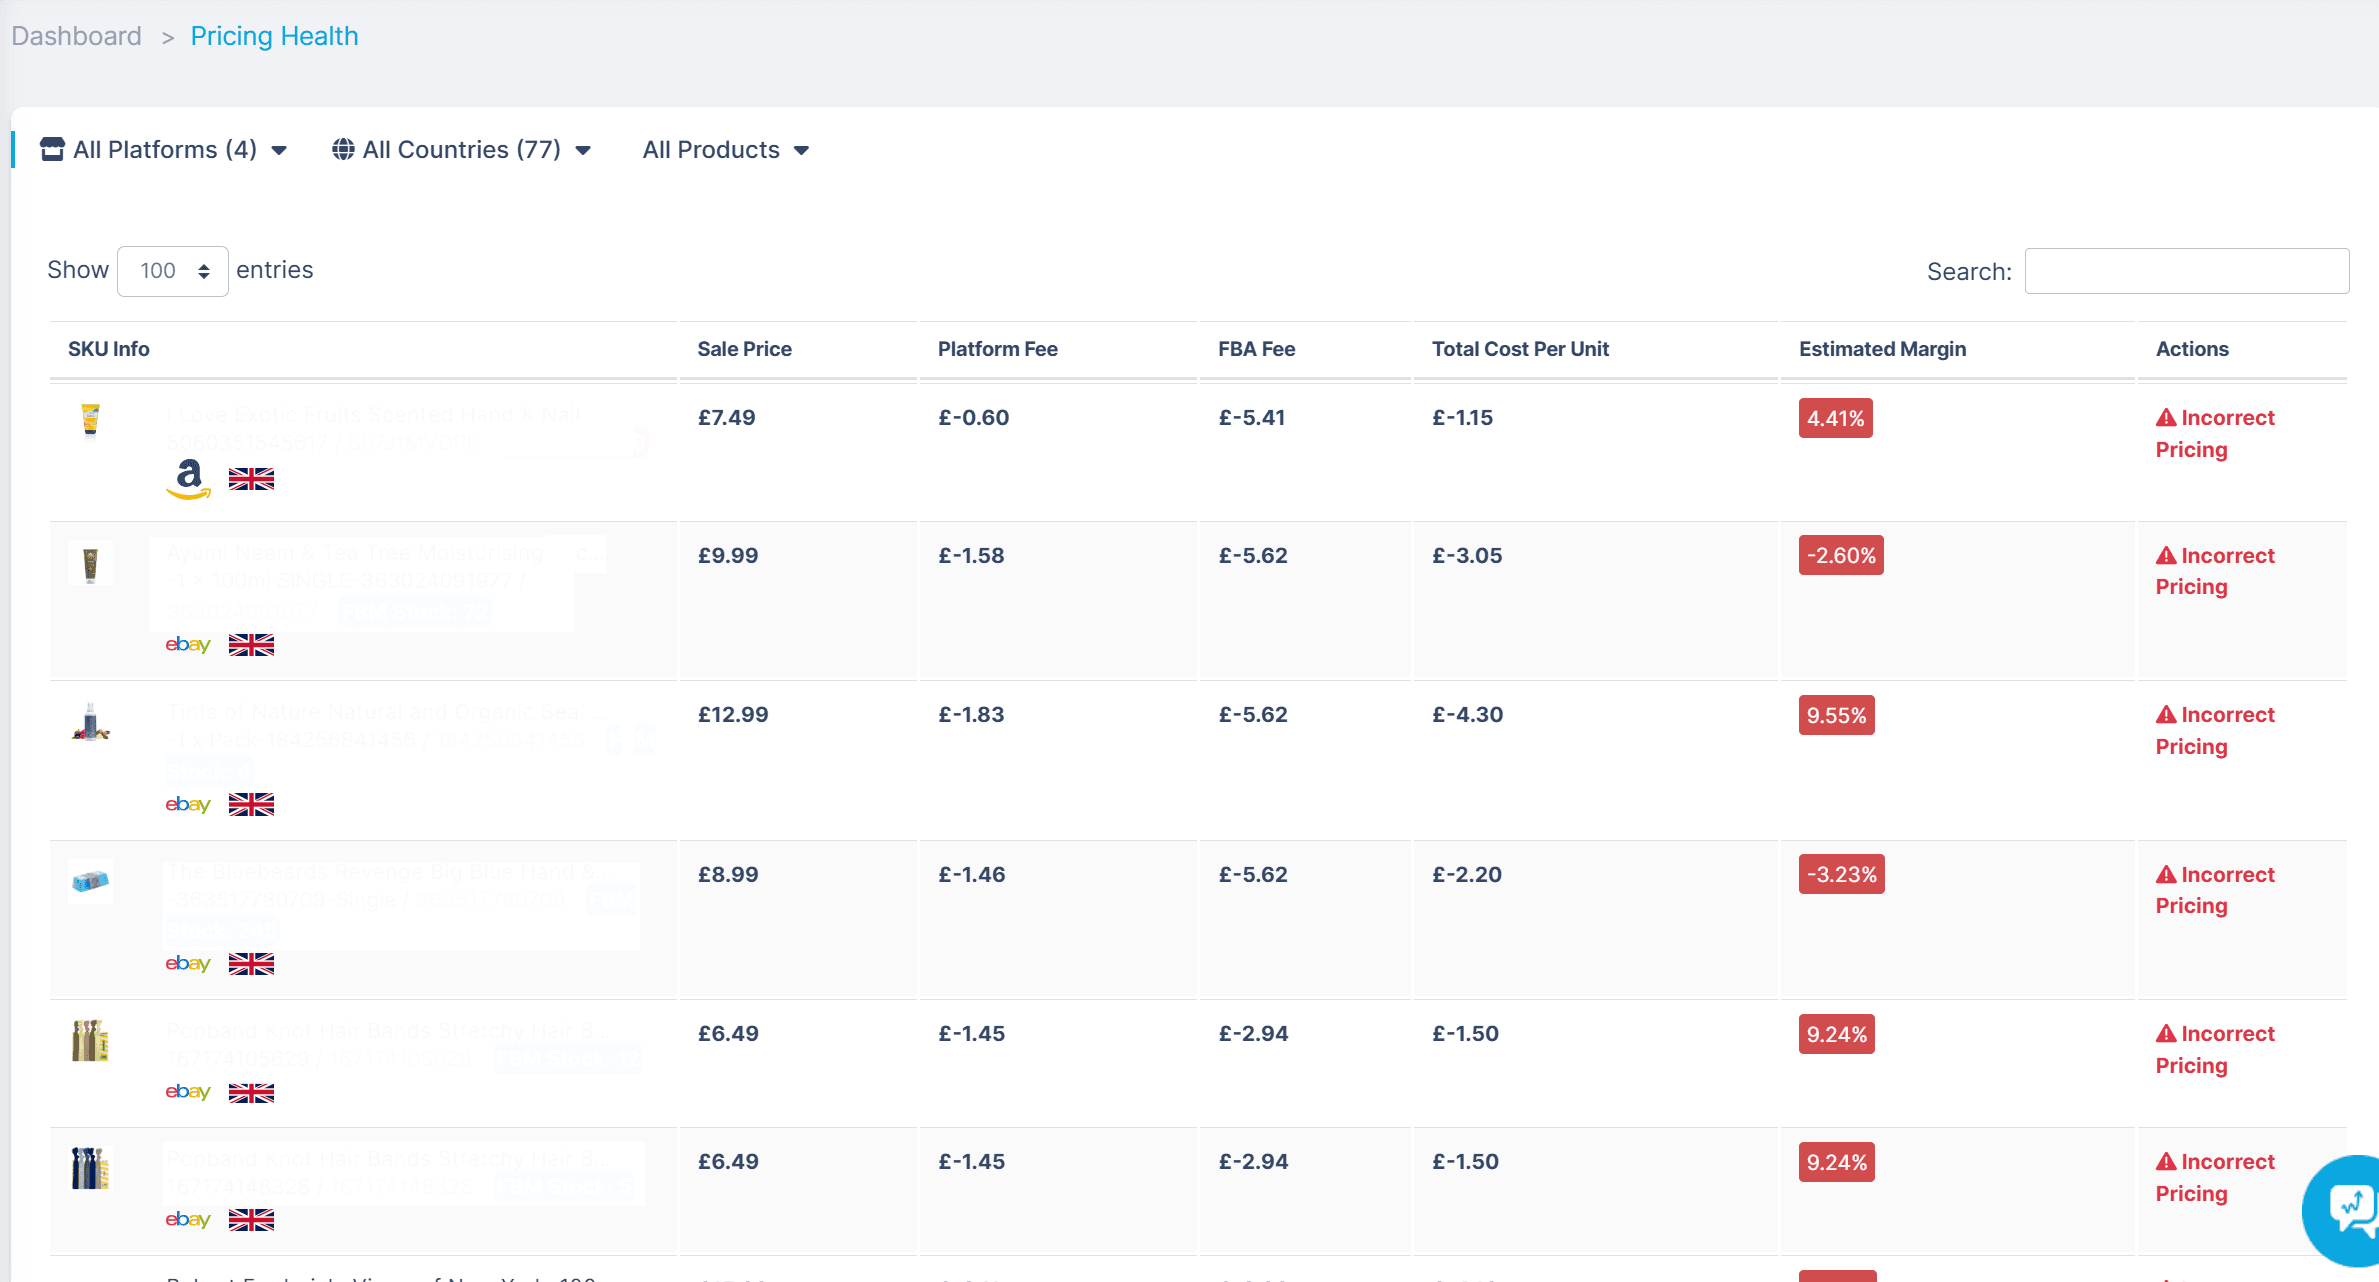Image resolution: width=2379 pixels, height=1282 pixels.
Task: Focus the Search input field
Action: (2187, 271)
